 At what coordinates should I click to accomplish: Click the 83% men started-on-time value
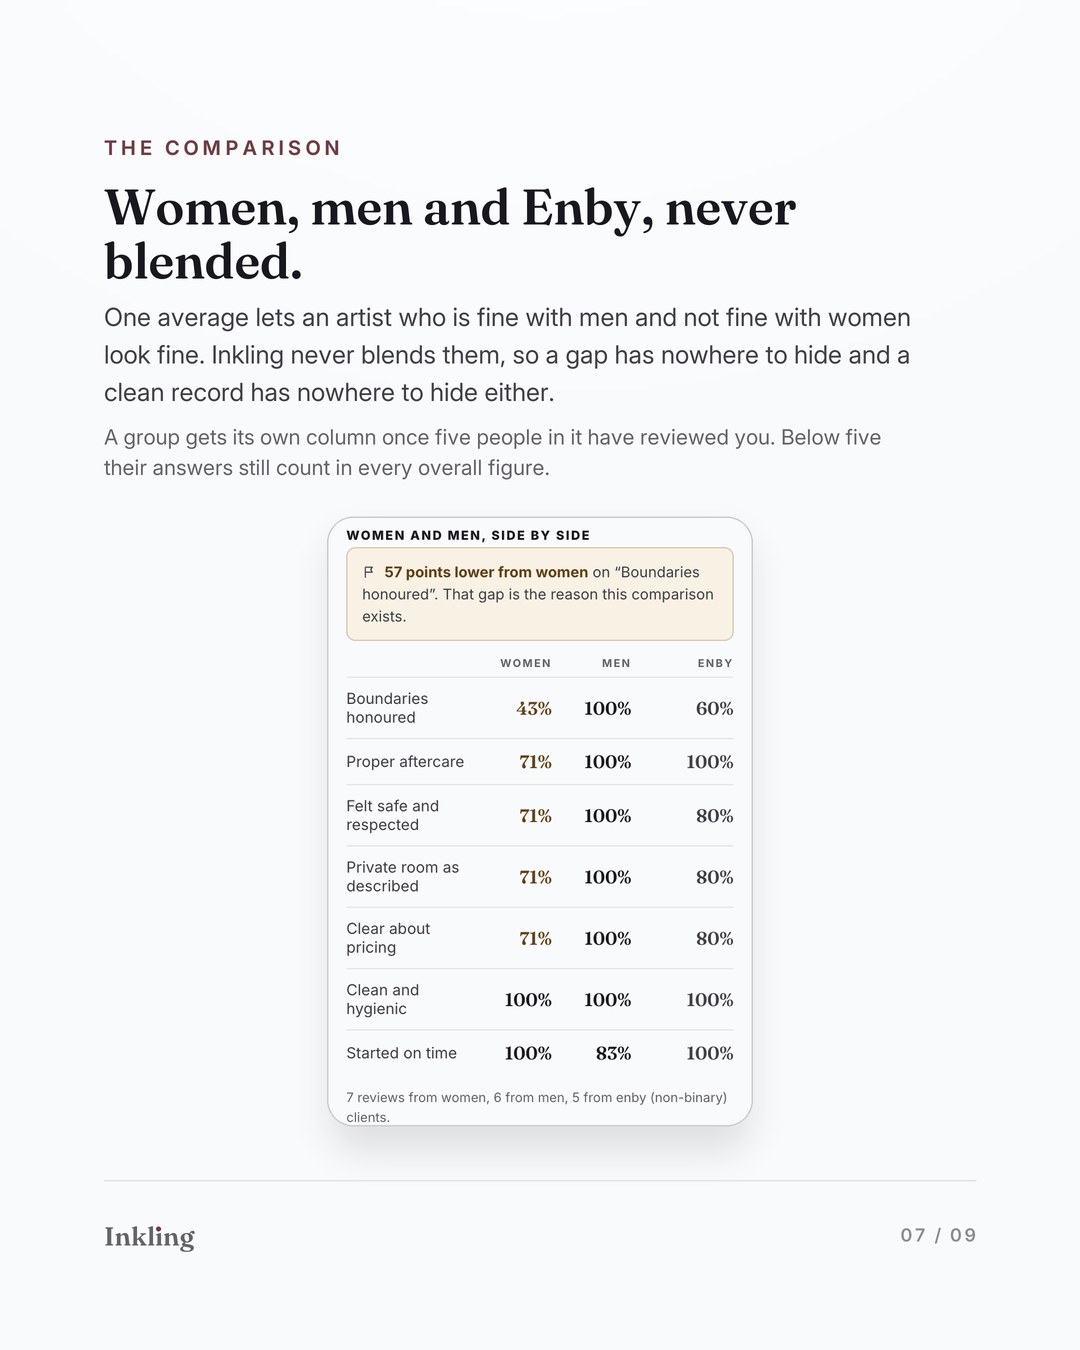(x=613, y=1053)
